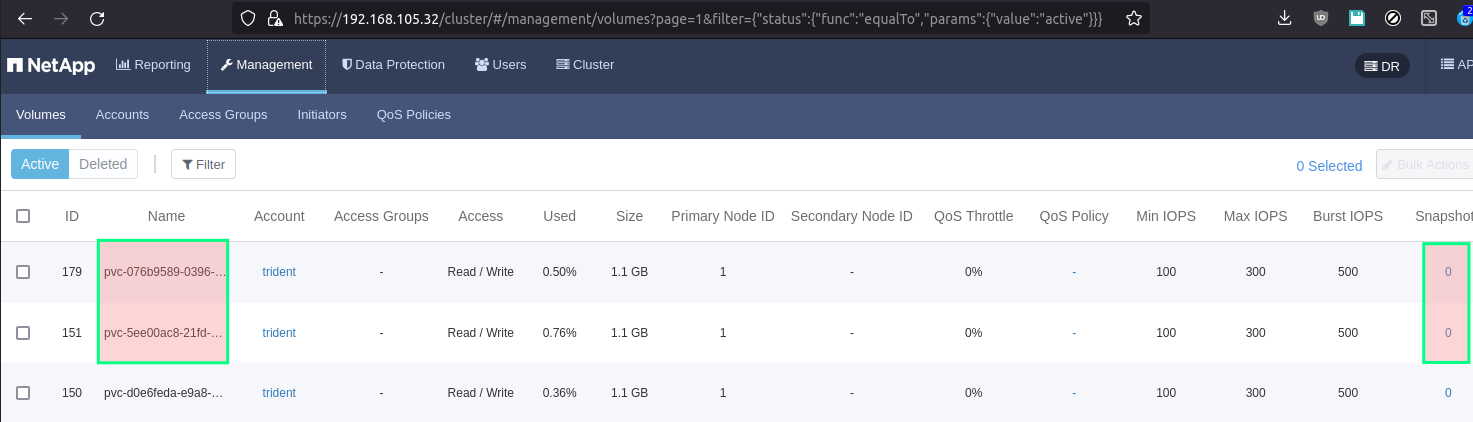The height and width of the screenshot is (422, 1473).
Task: Show Active volumes
Action: (x=40, y=164)
